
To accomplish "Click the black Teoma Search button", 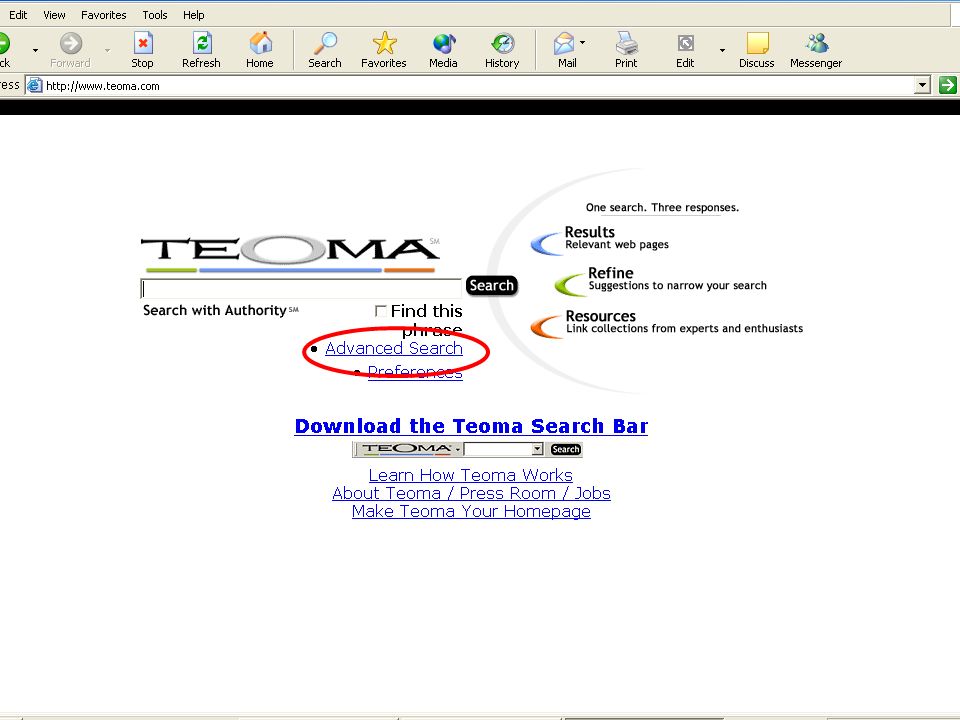I will 492,285.
